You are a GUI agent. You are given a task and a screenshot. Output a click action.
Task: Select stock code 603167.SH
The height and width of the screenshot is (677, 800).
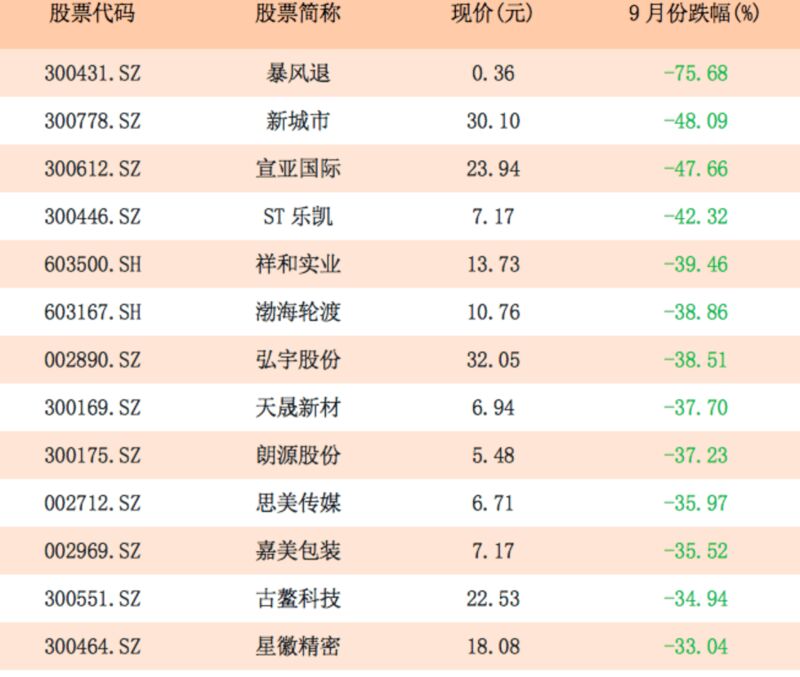(92, 312)
